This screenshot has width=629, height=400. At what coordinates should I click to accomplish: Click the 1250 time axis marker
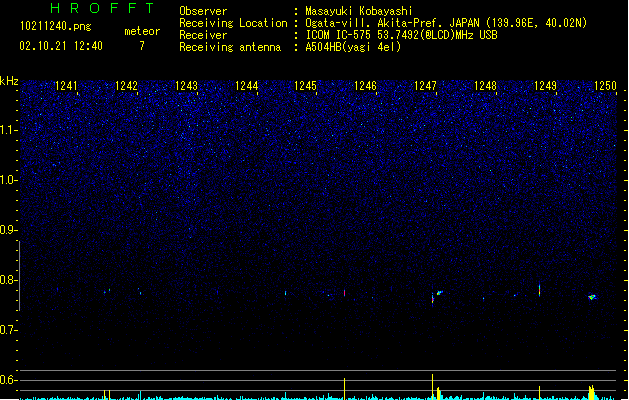605,86
